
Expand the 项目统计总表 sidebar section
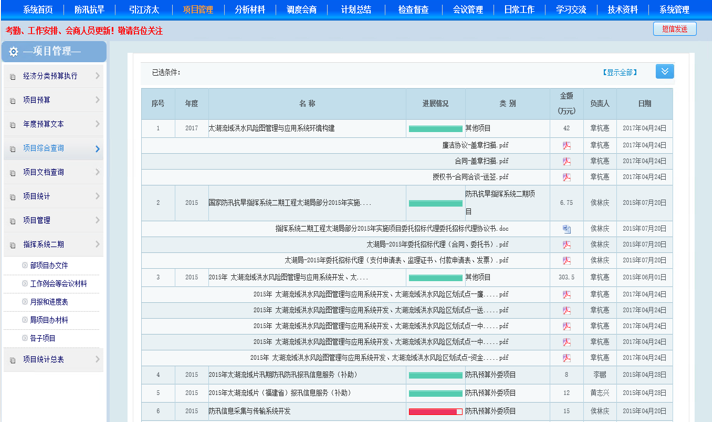(x=97, y=359)
